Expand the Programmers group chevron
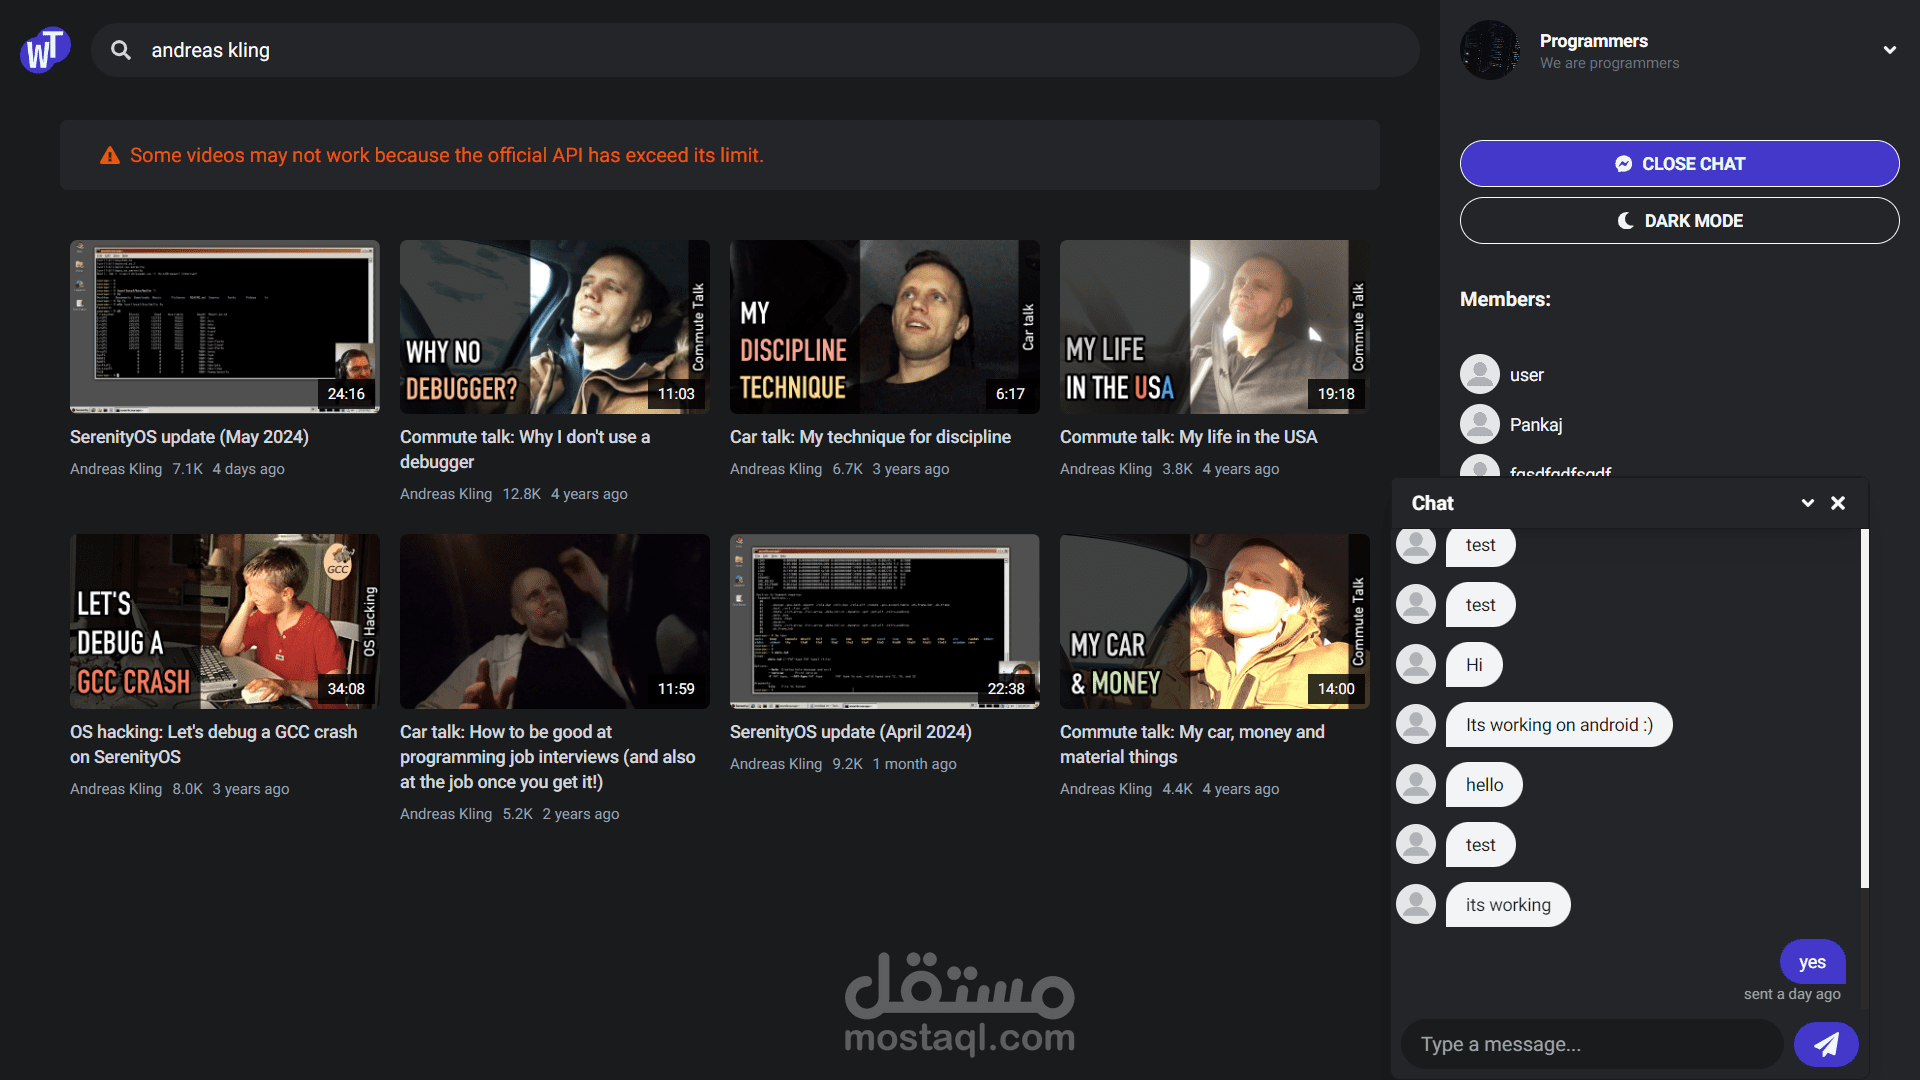 tap(1890, 49)
